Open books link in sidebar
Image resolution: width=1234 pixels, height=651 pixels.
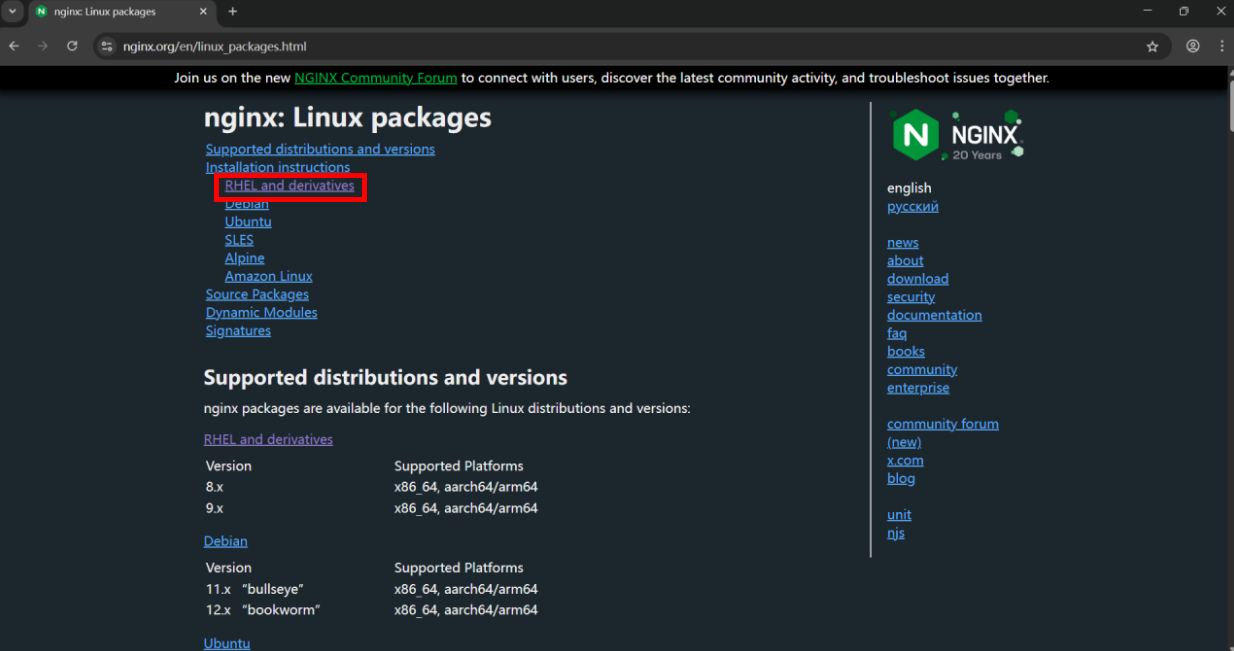[x=906, y=351]
